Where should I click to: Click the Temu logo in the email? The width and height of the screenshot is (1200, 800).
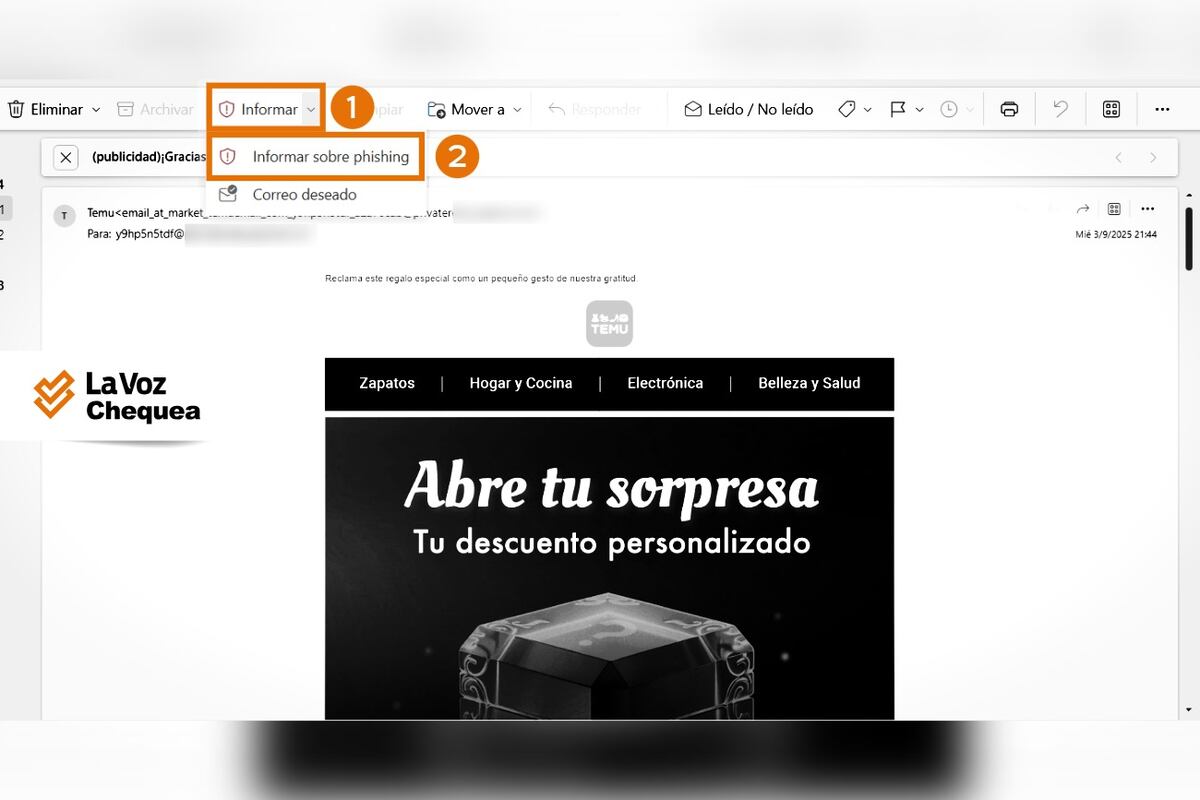(x=609, y=324)
